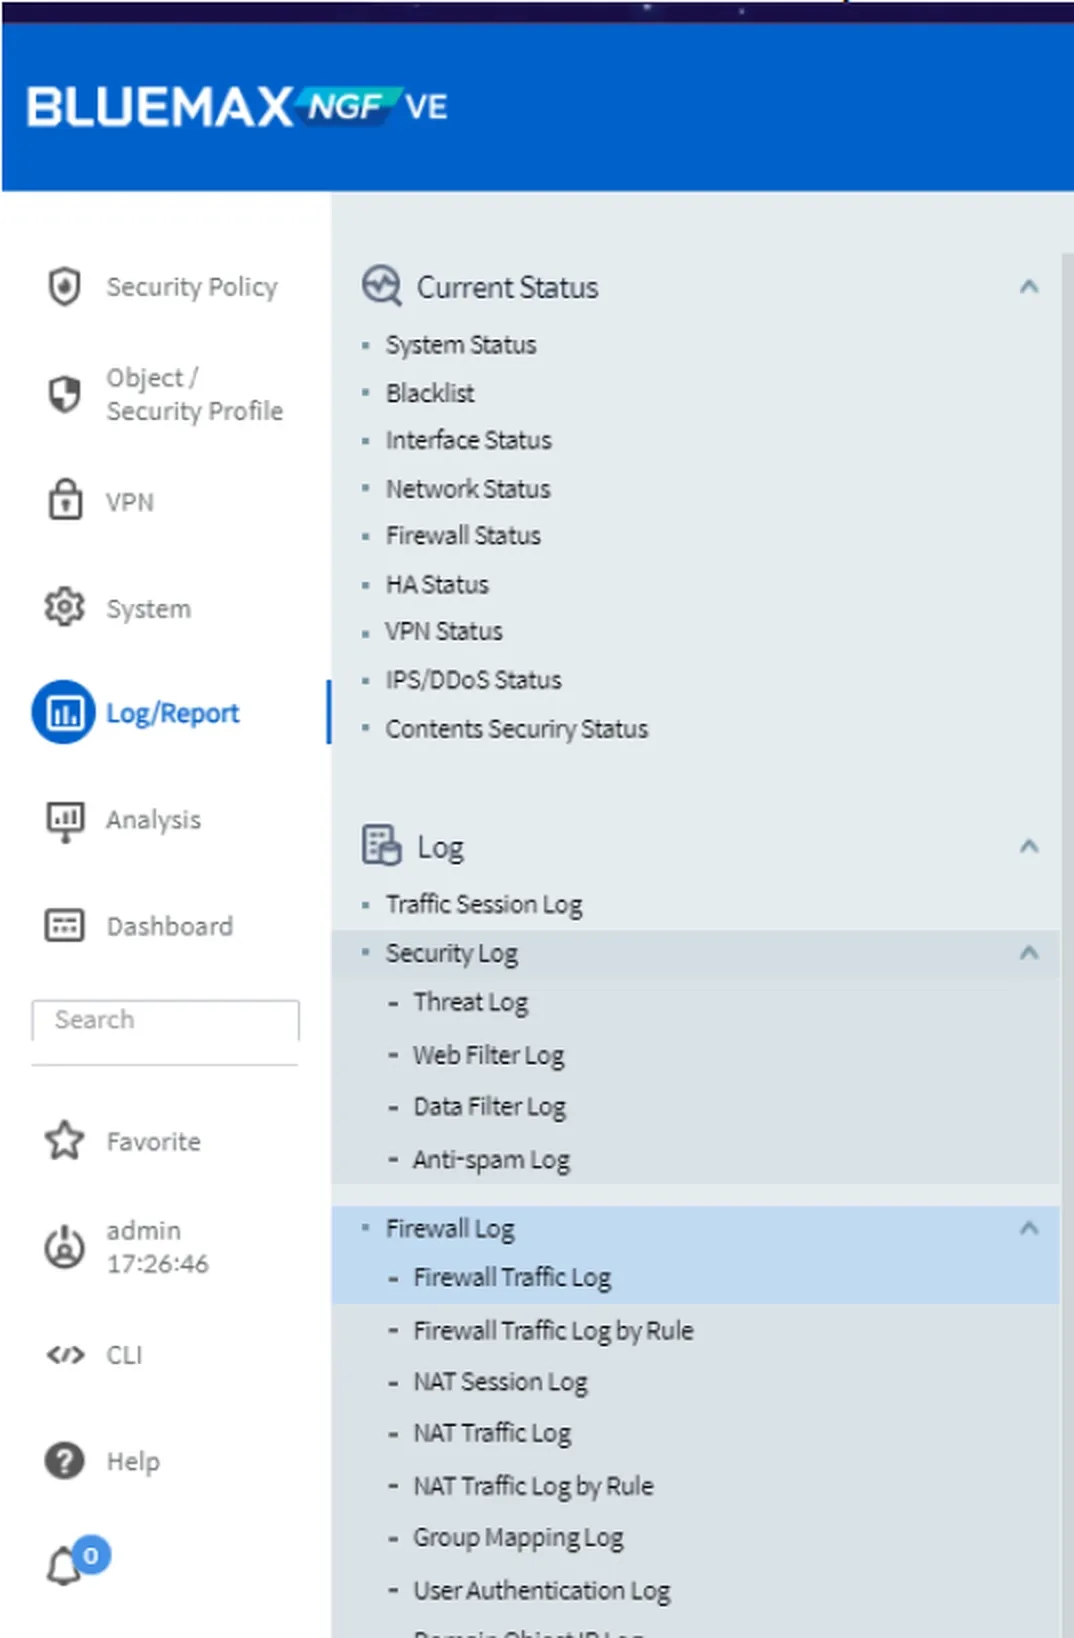Click the VPN padlock icon
The height and width of the screenshot is (1638, 1074).
[65, 500]
